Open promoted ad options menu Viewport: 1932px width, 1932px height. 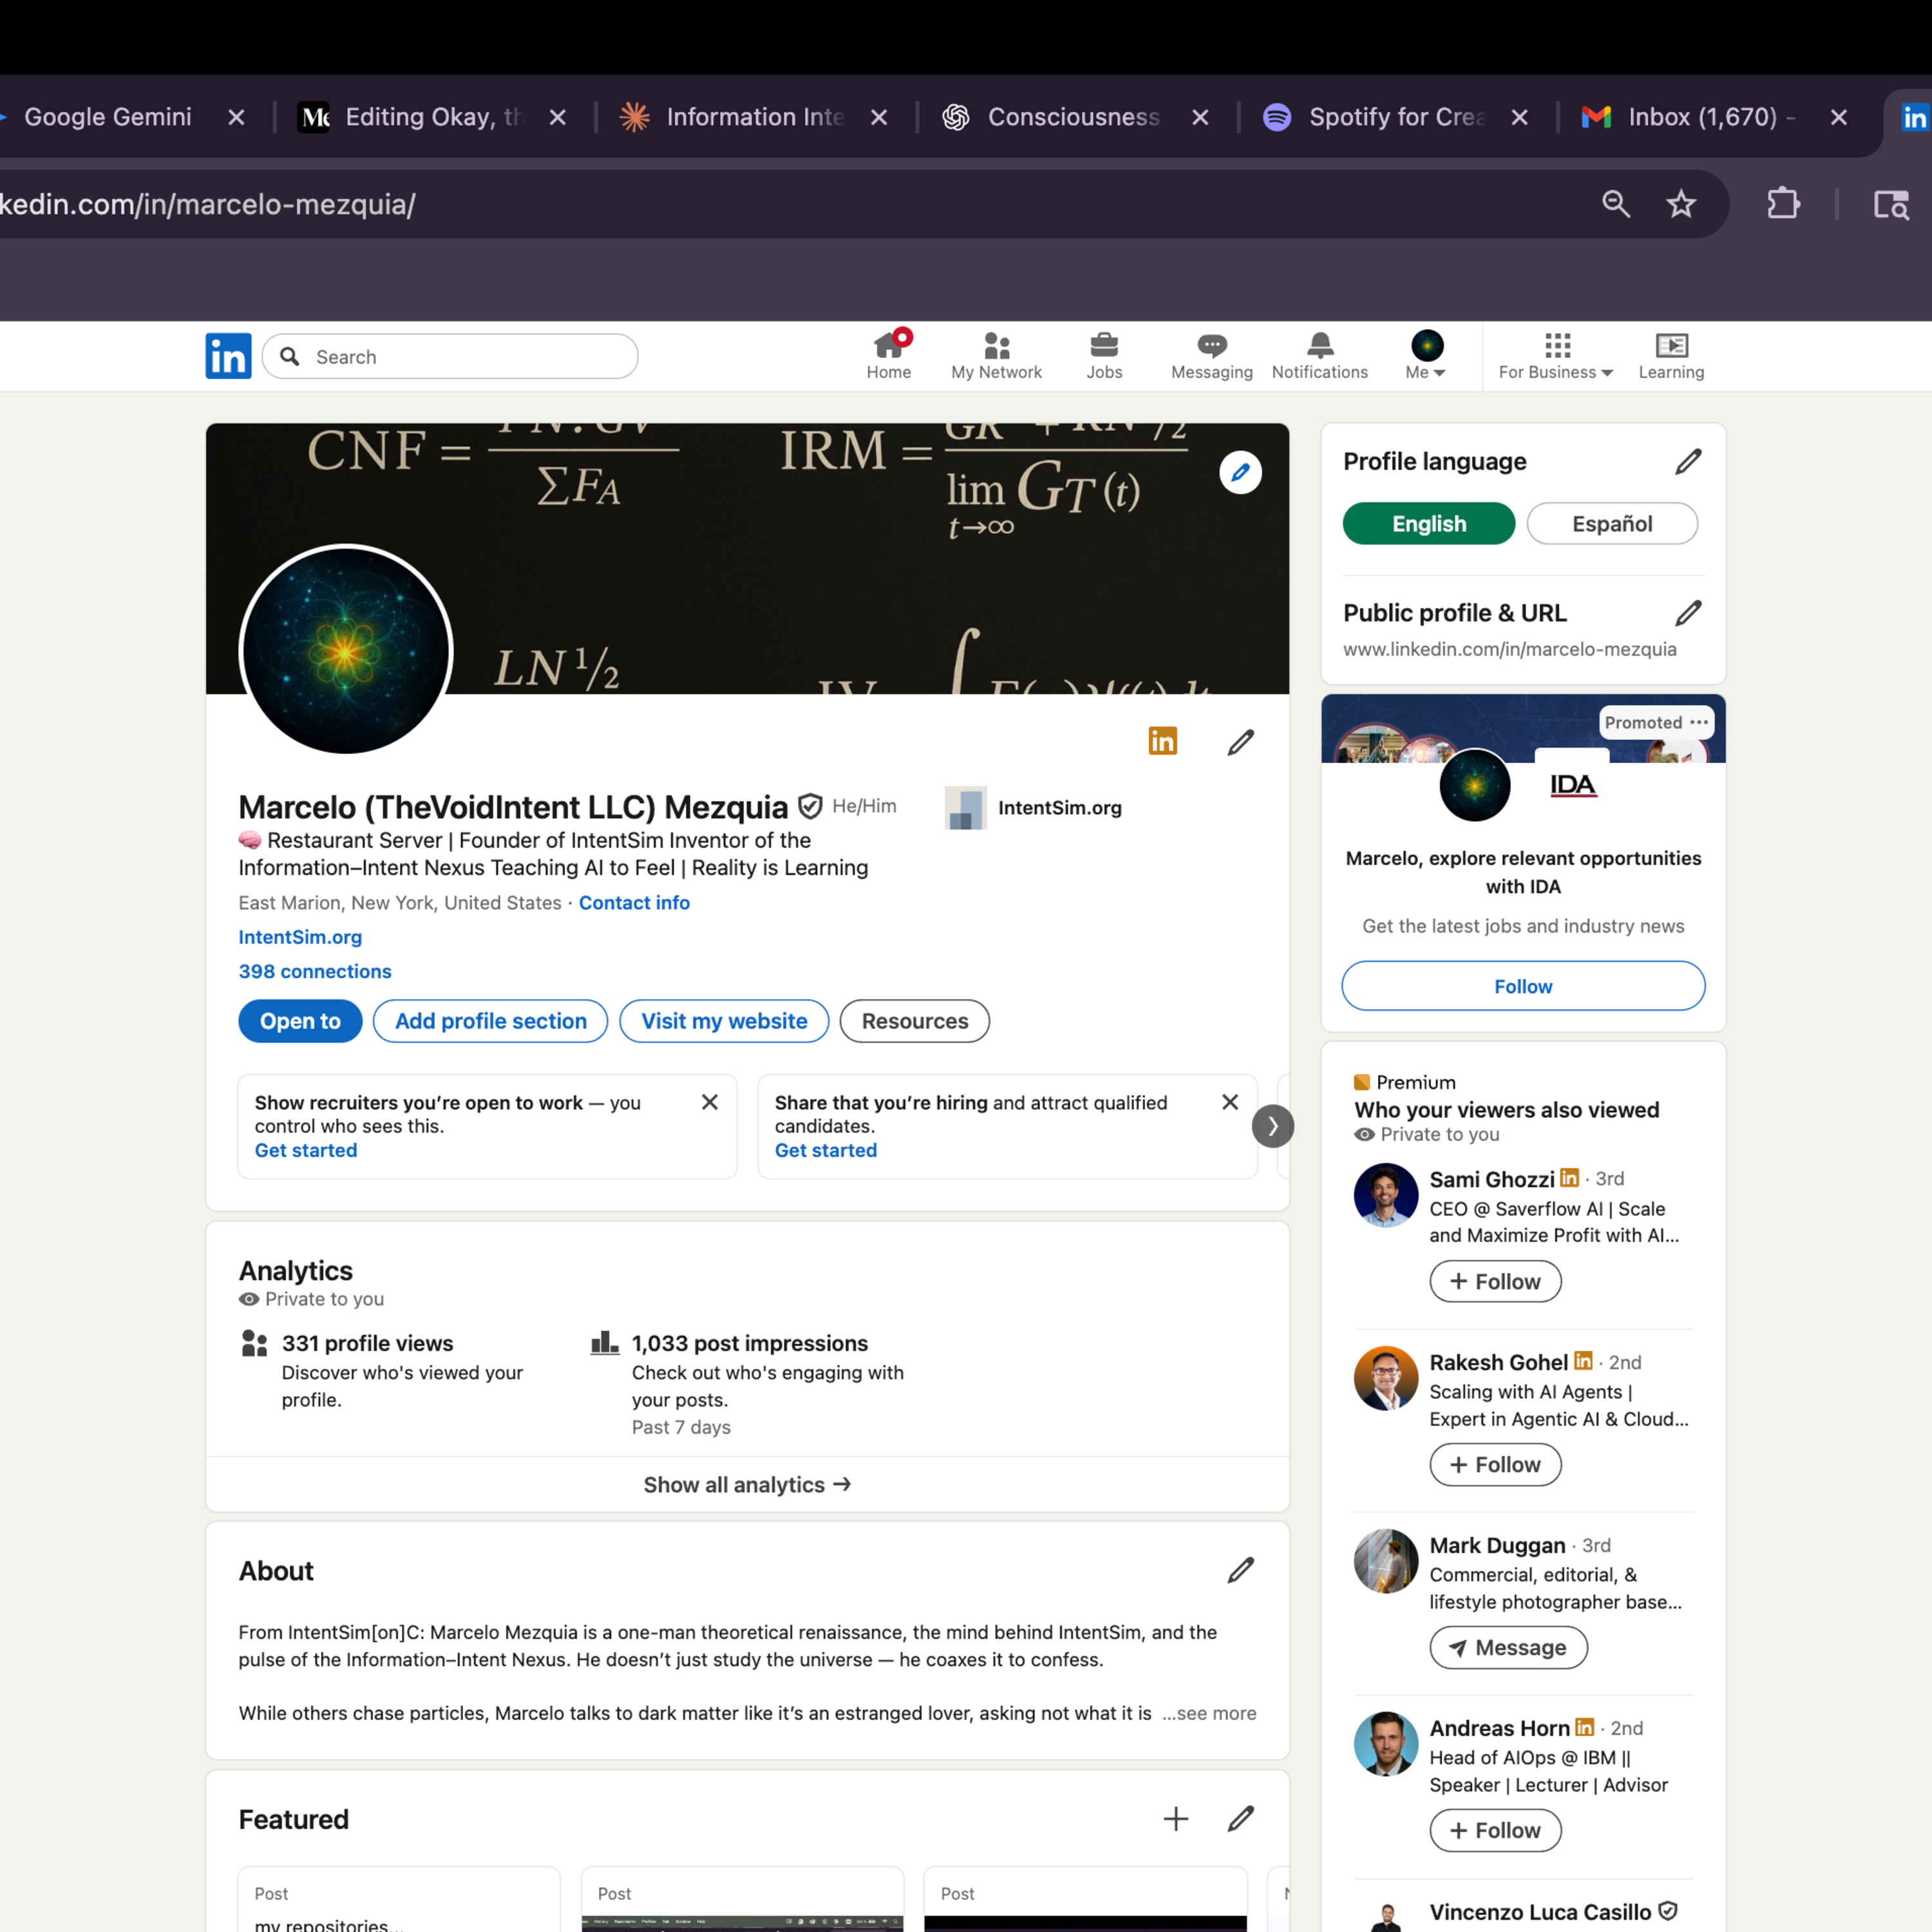click(1698, 722)
